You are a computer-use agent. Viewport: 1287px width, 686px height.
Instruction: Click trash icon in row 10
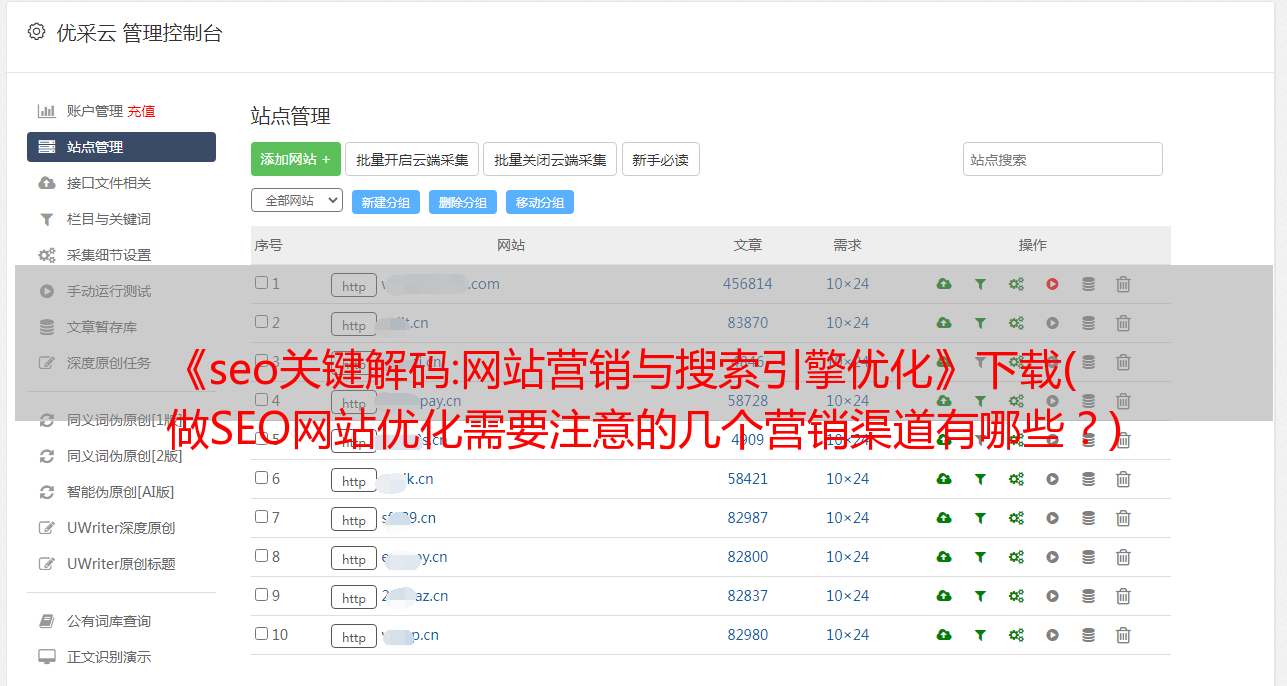[x=1123, y=635]
